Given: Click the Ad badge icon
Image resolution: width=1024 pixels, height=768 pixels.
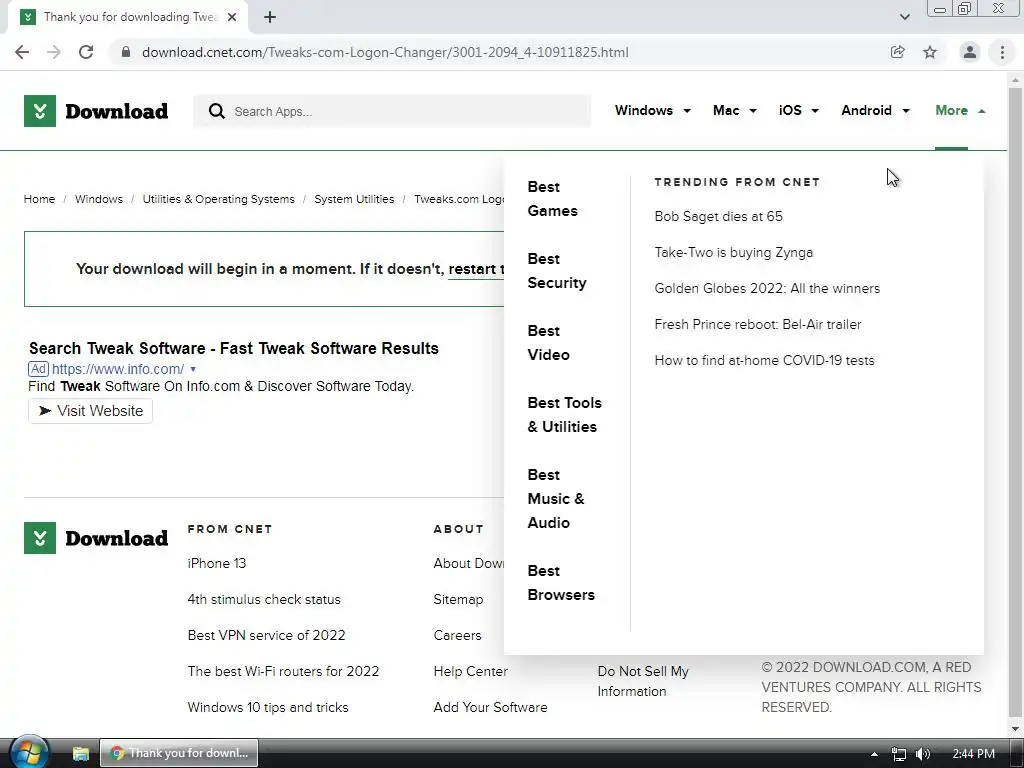Looking at the screenshot, I should (39, 369).
